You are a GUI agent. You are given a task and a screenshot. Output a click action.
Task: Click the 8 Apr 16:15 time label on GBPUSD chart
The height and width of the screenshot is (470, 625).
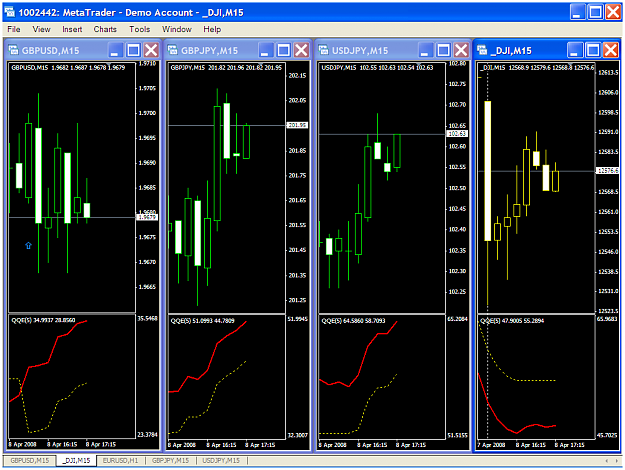(62, 444)
